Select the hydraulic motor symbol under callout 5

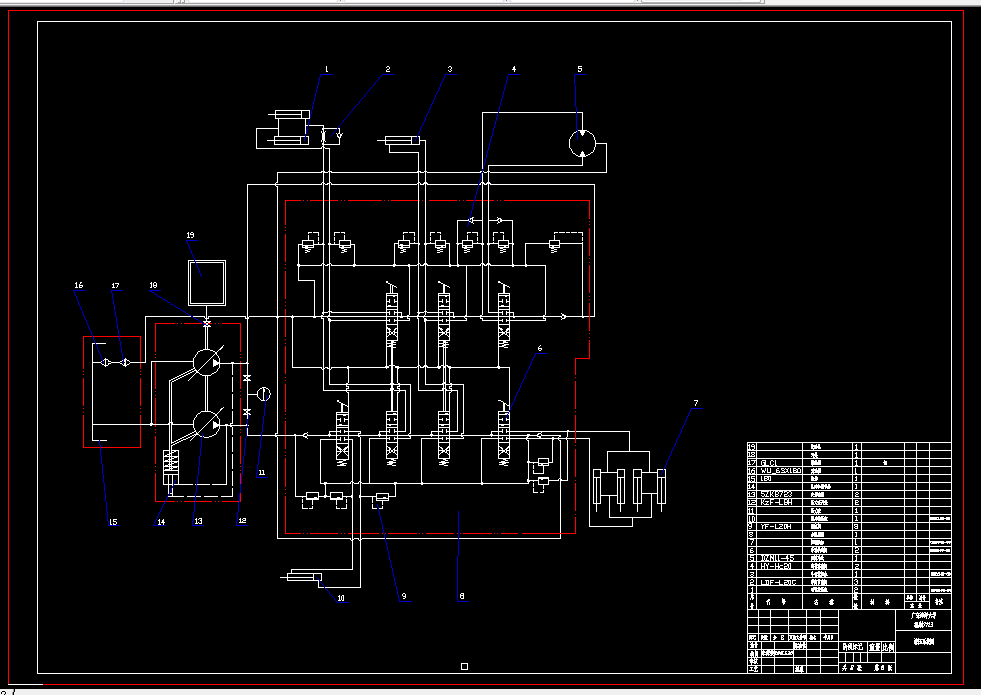click(582, 143)
